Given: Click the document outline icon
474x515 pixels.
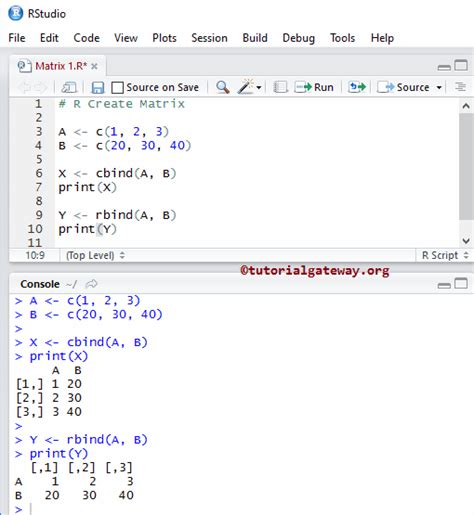Looking at the screenshot, I should (460, 87).
